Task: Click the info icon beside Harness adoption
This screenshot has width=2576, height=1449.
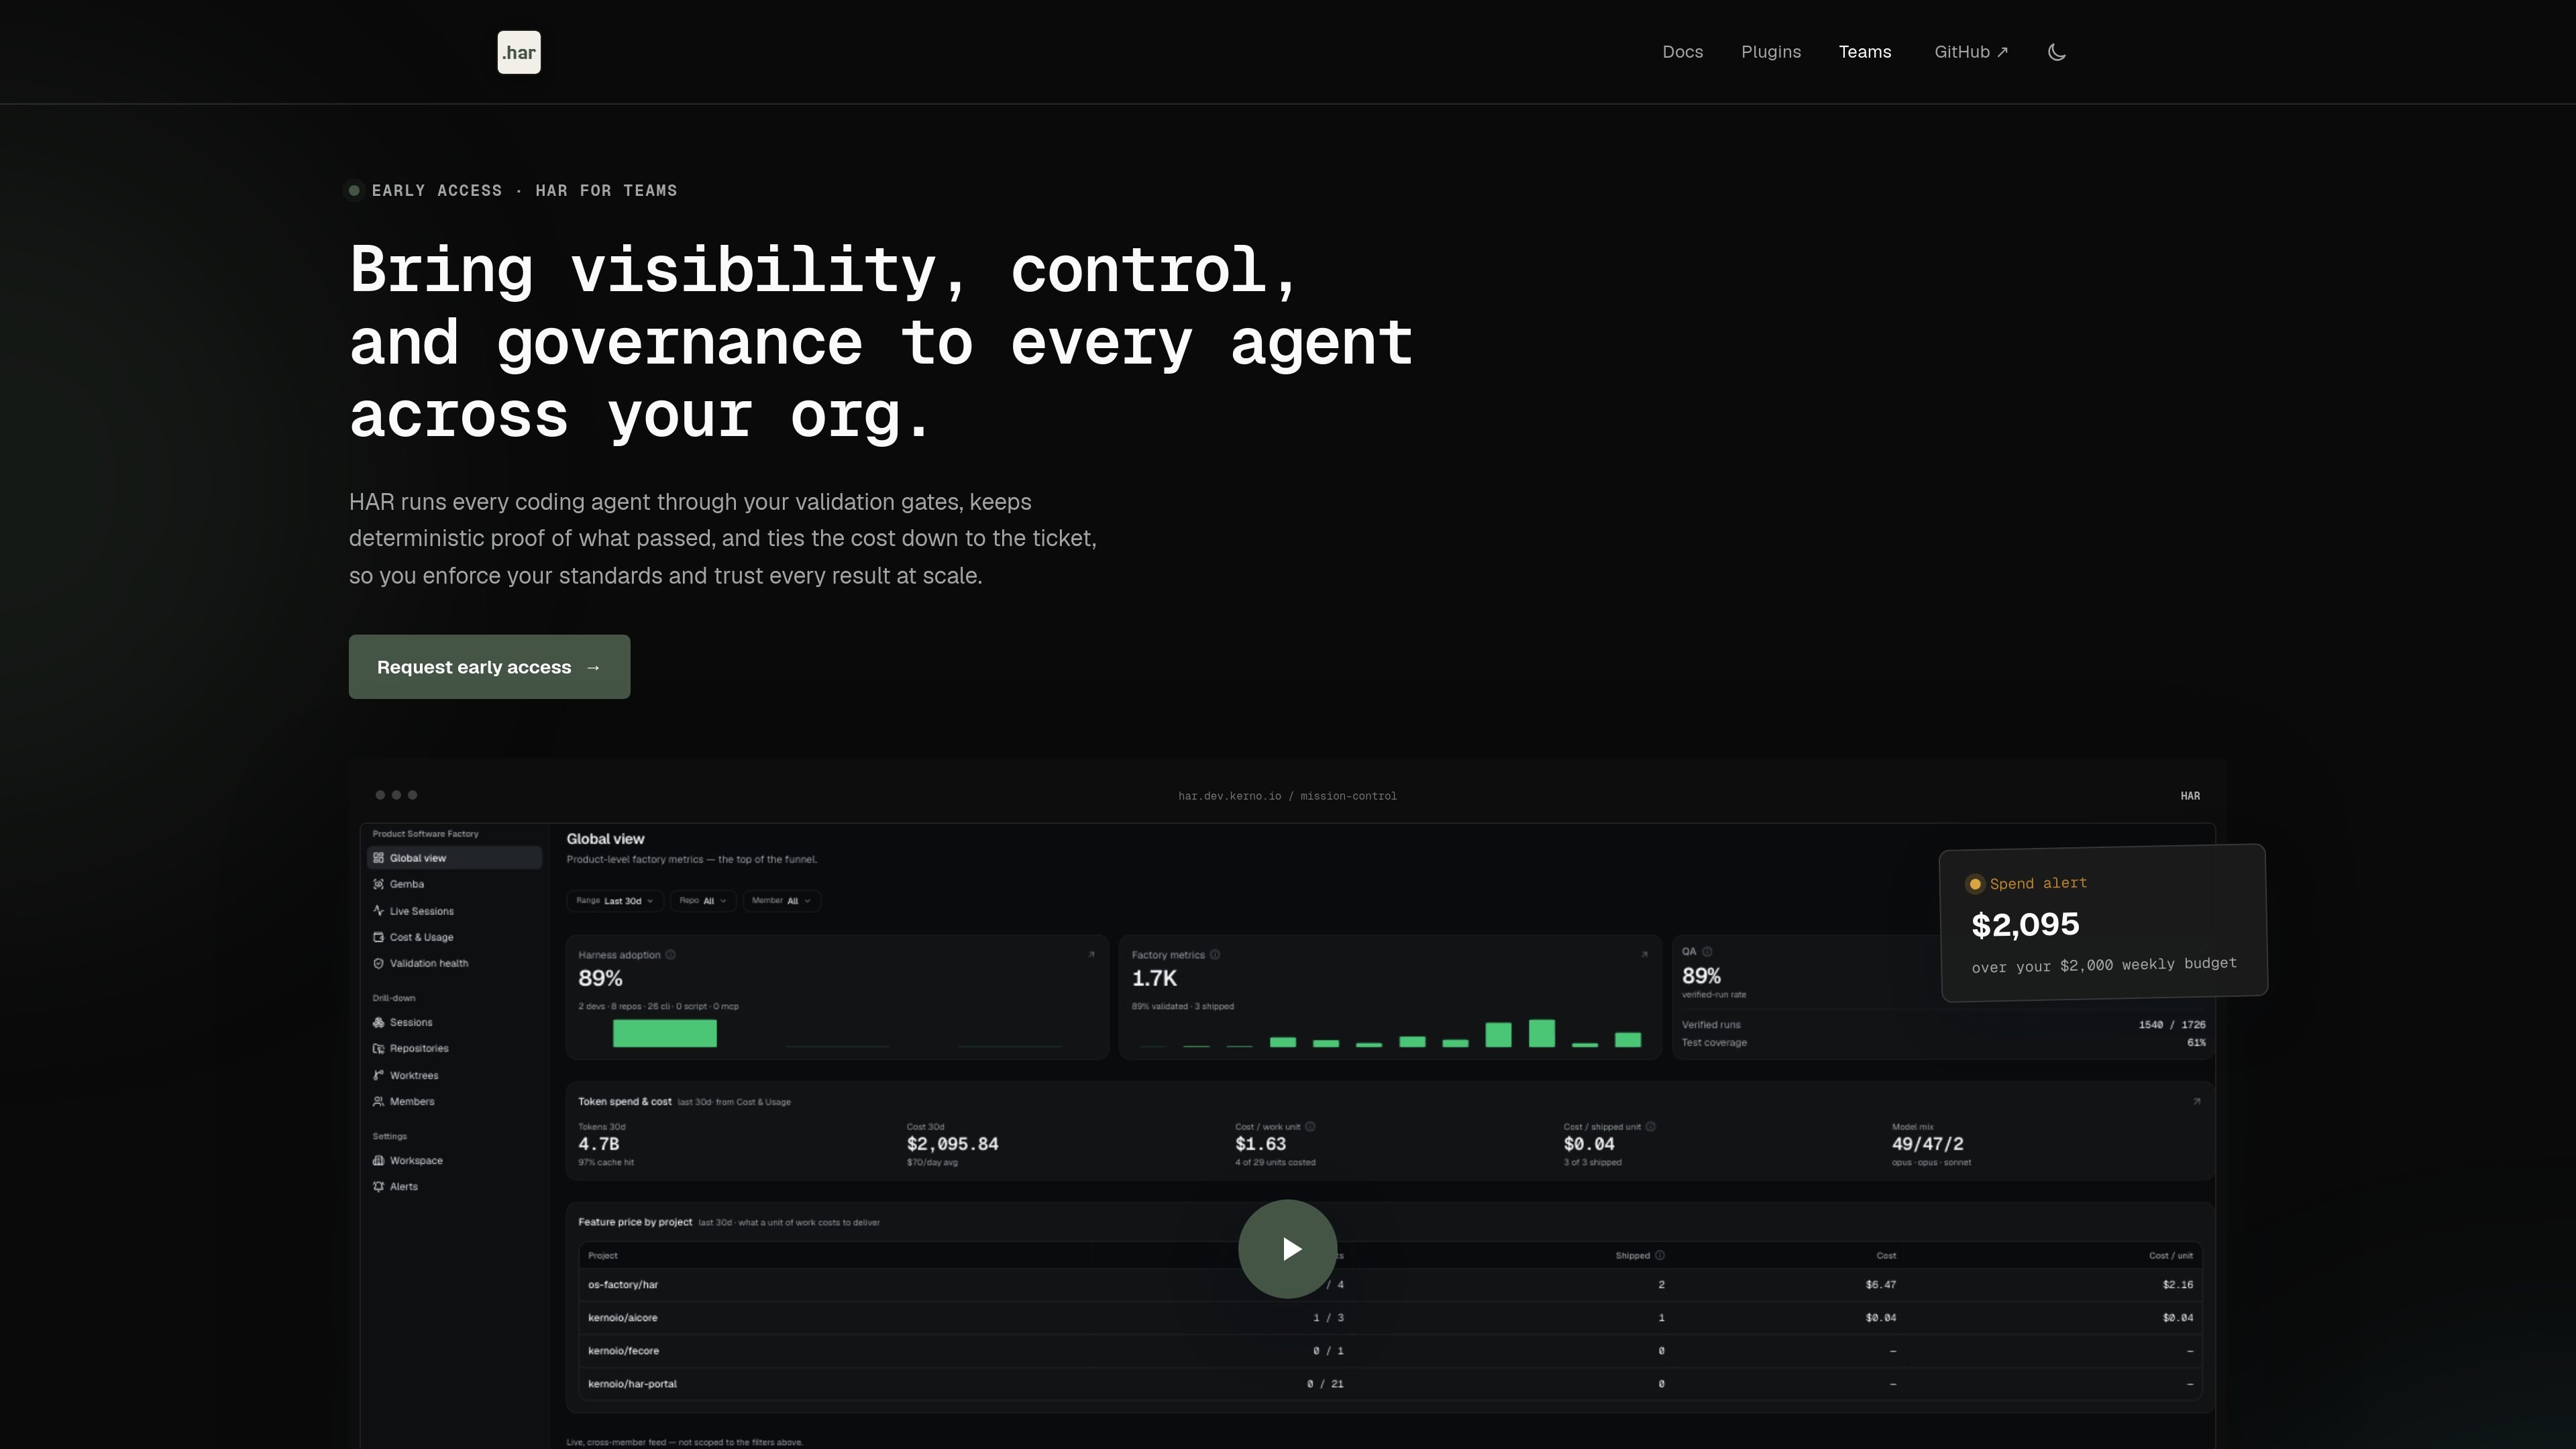Action: (x=671, y=955)
